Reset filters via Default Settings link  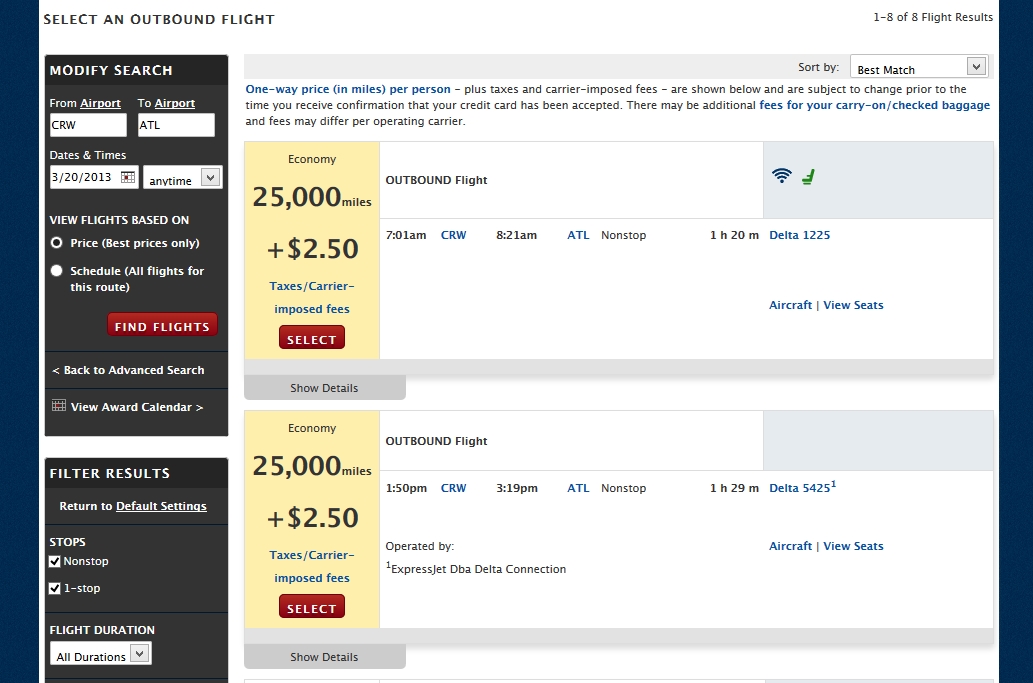point(161,506)
